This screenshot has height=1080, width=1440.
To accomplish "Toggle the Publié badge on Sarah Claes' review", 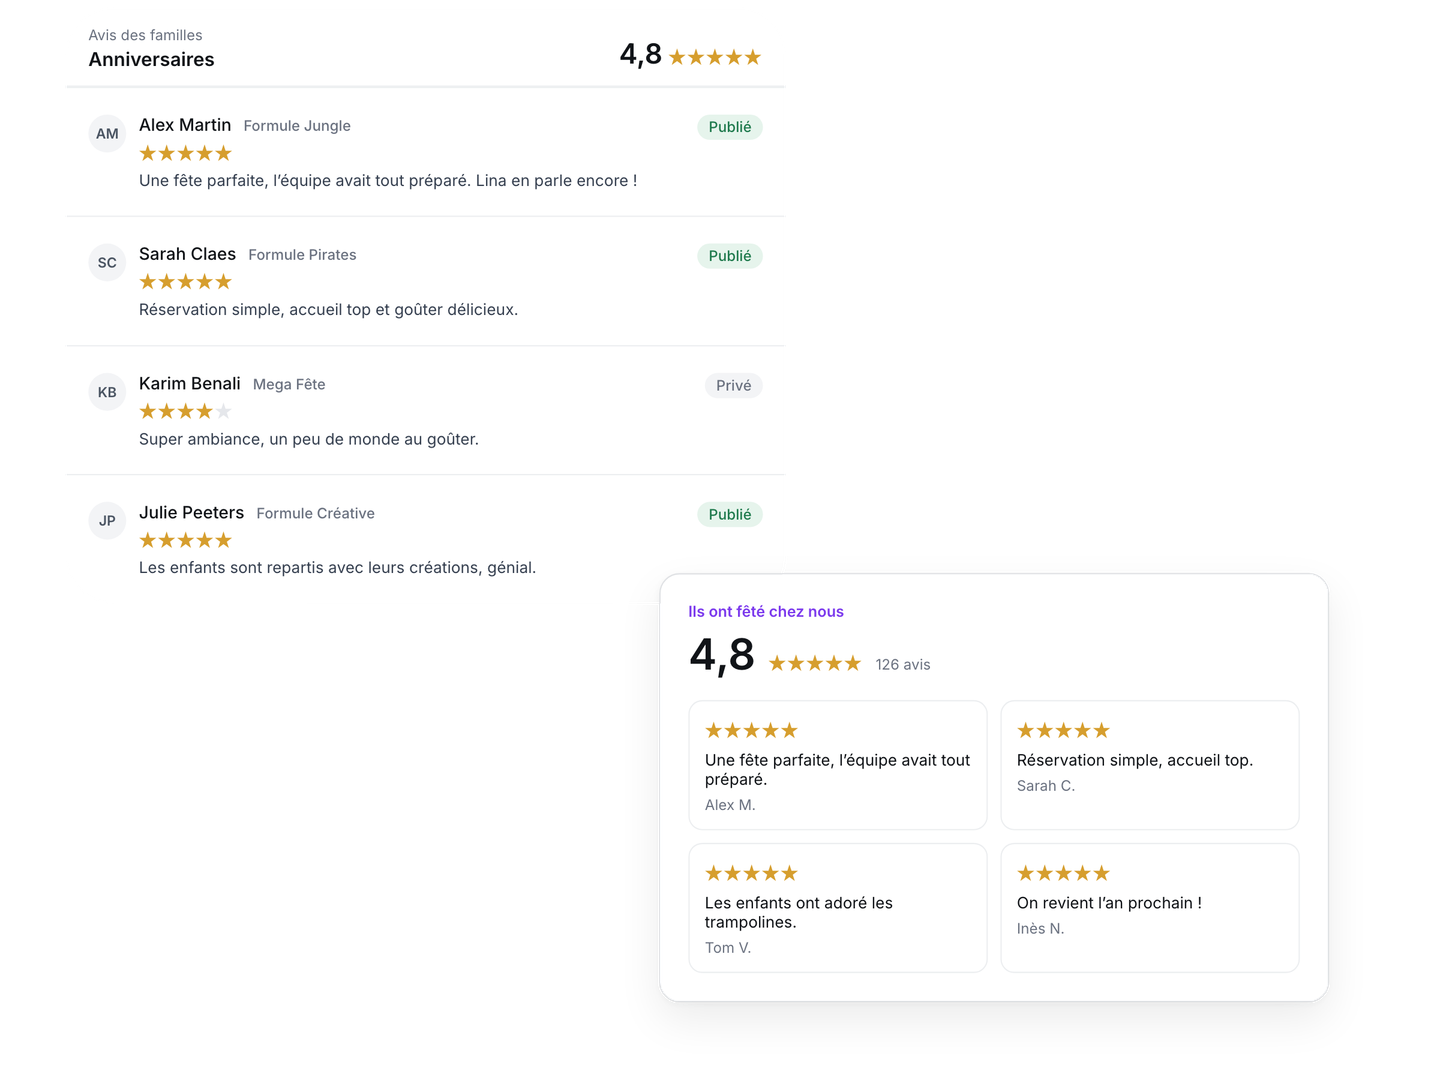I will click(x=730, y=256).
